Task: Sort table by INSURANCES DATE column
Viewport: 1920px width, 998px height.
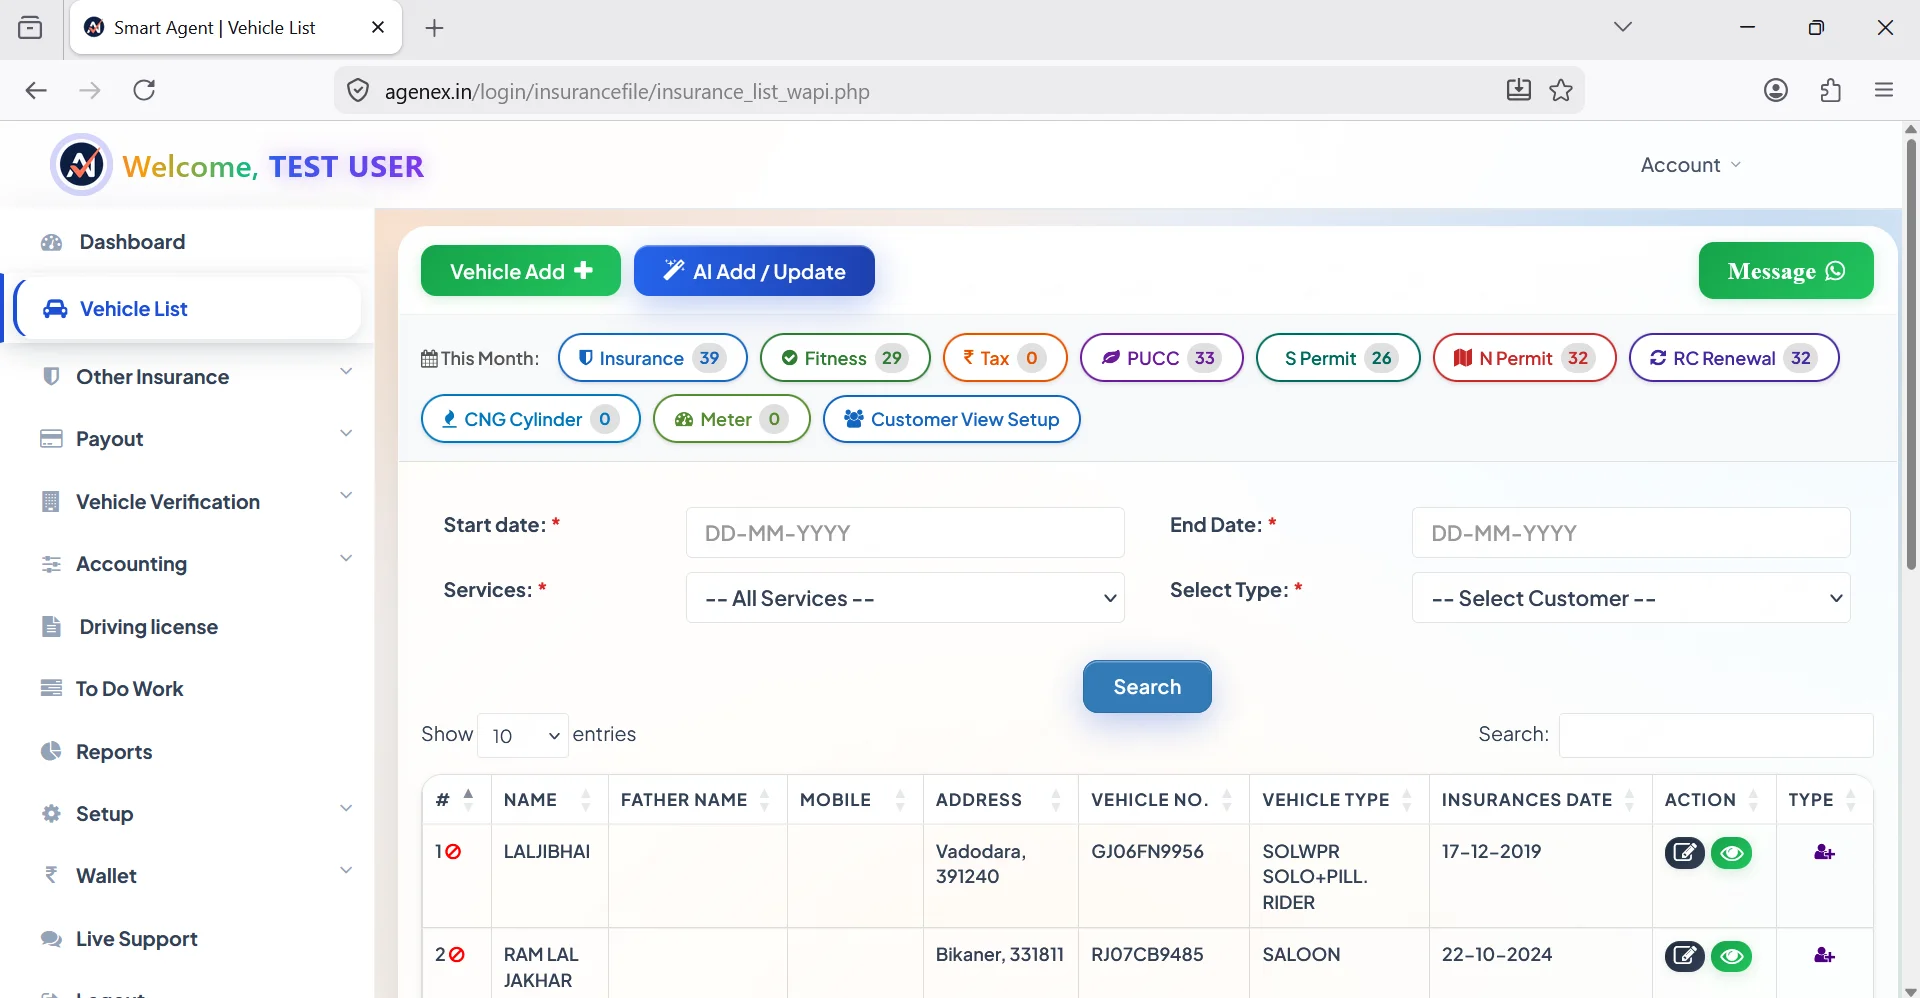Action: (1540, 800)
